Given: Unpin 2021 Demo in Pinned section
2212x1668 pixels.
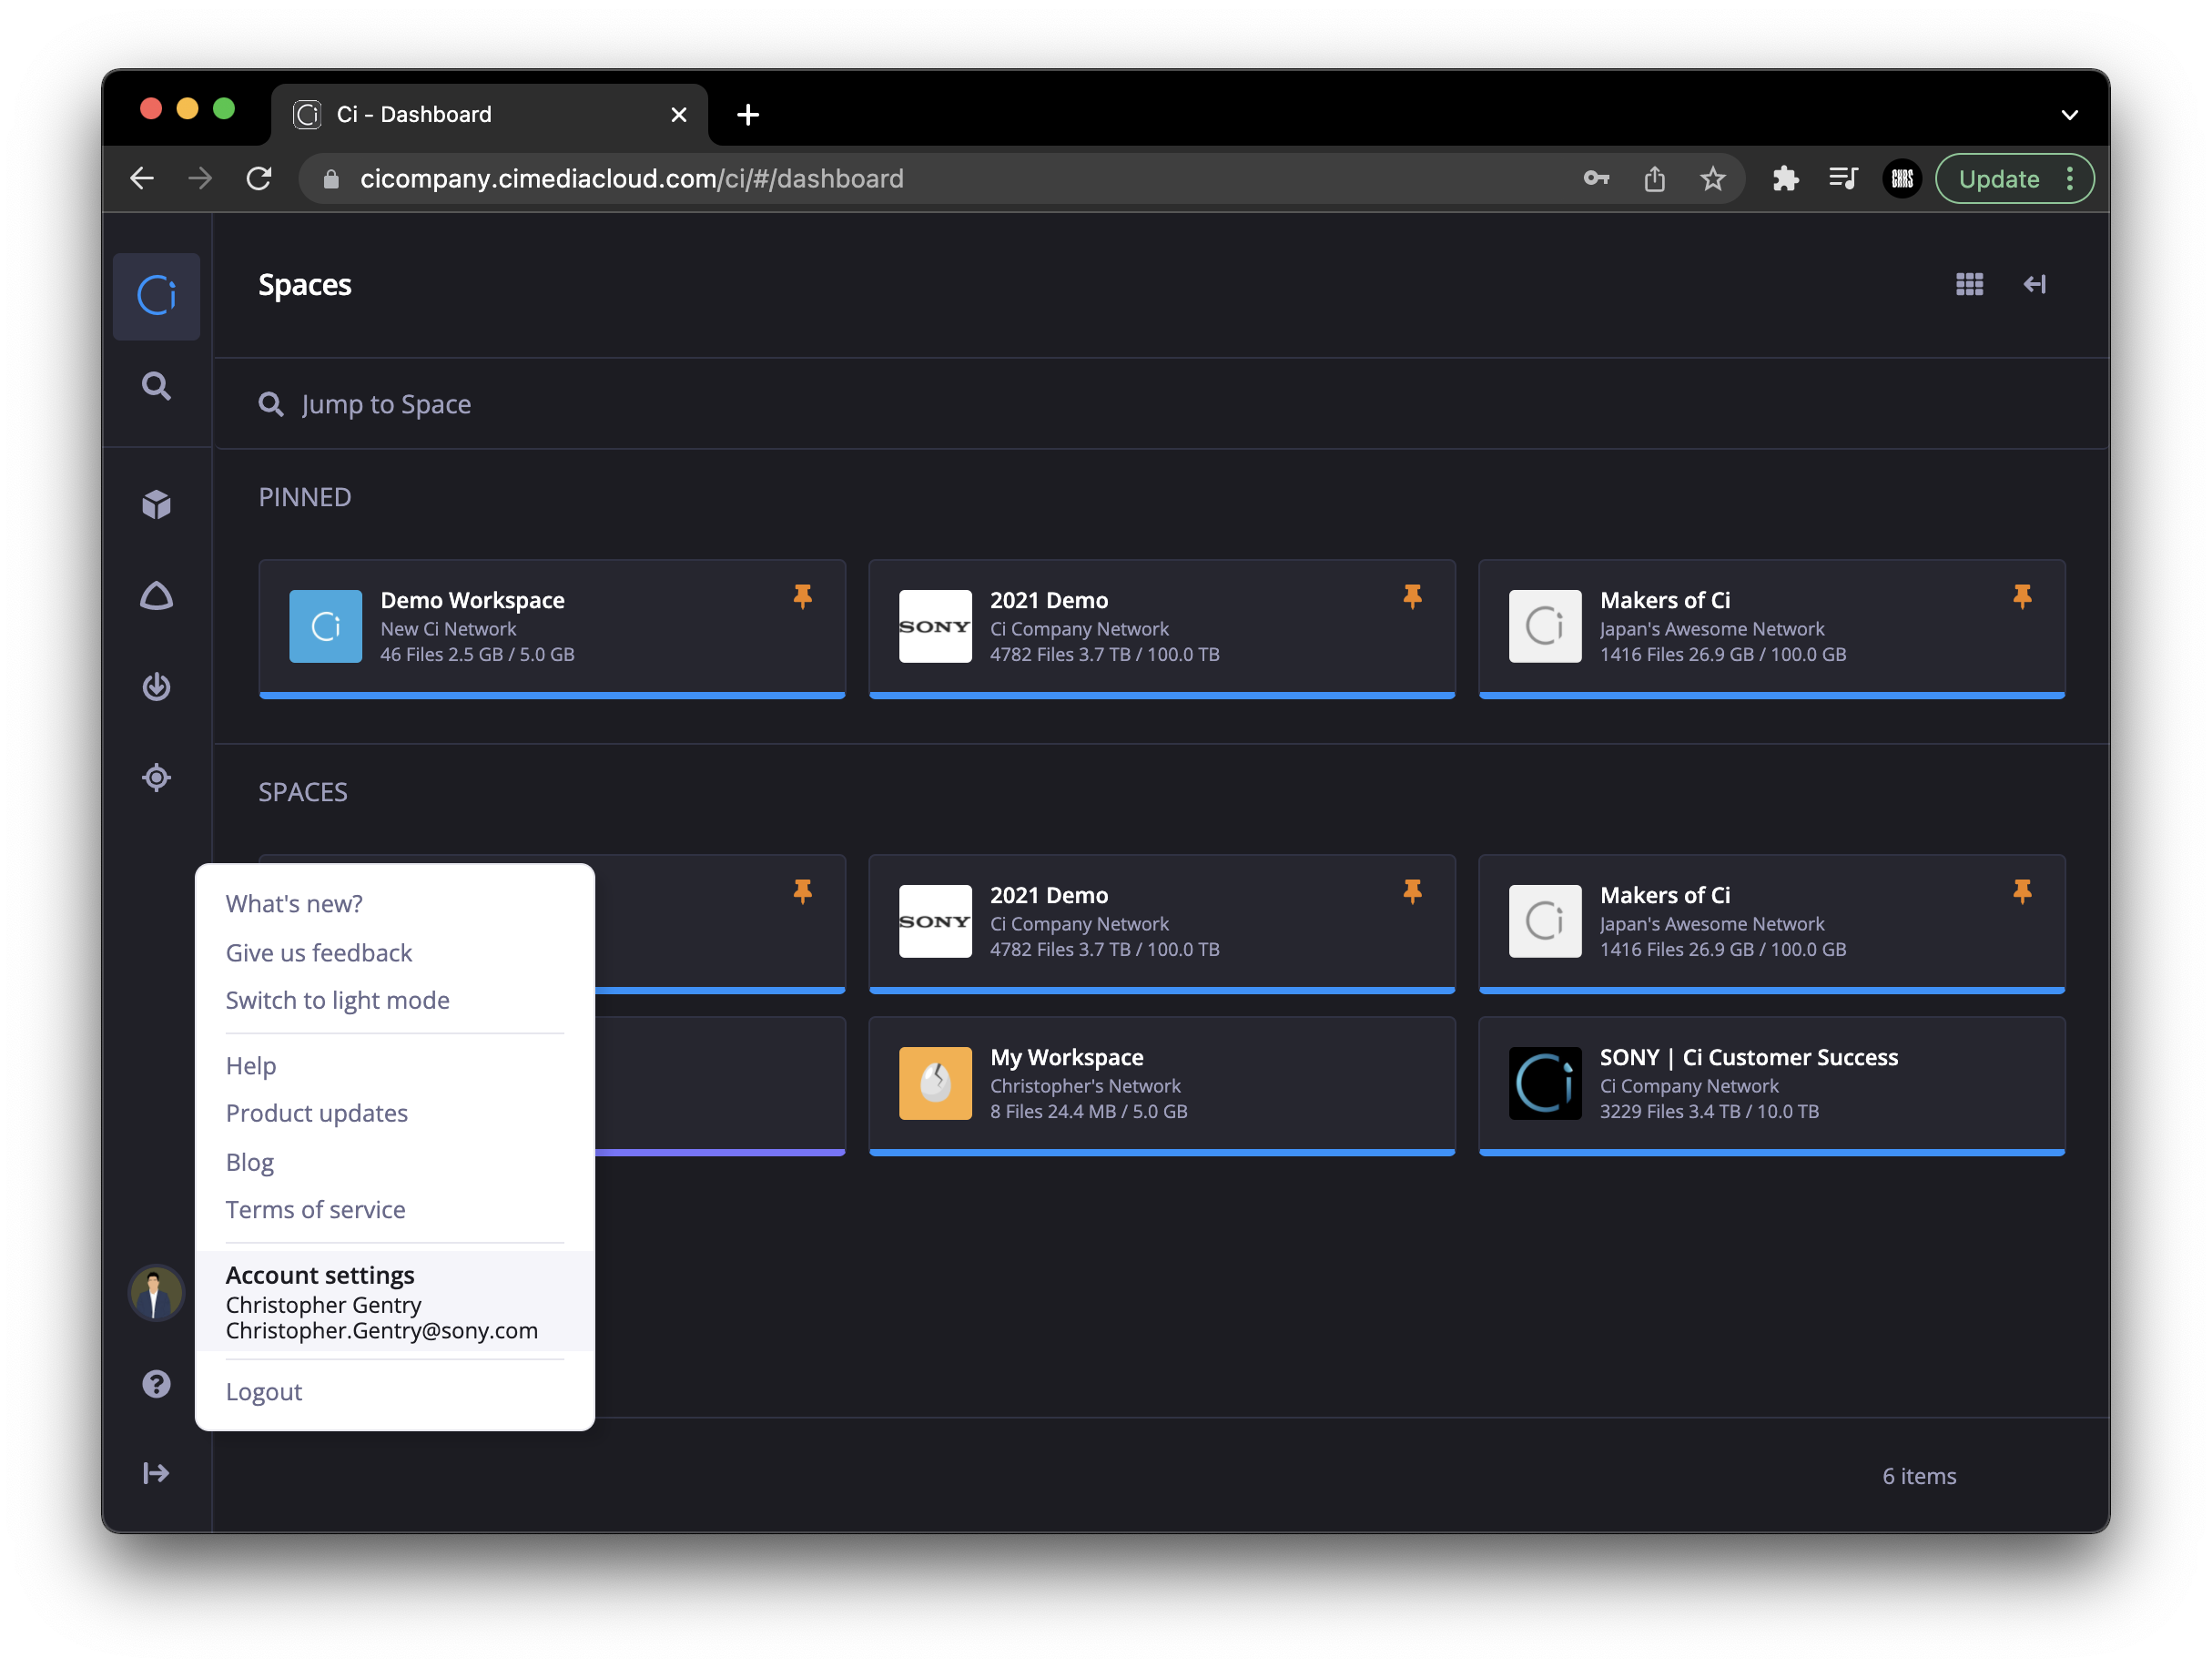Looking at the screenshot, I should tap(1412, 597).
